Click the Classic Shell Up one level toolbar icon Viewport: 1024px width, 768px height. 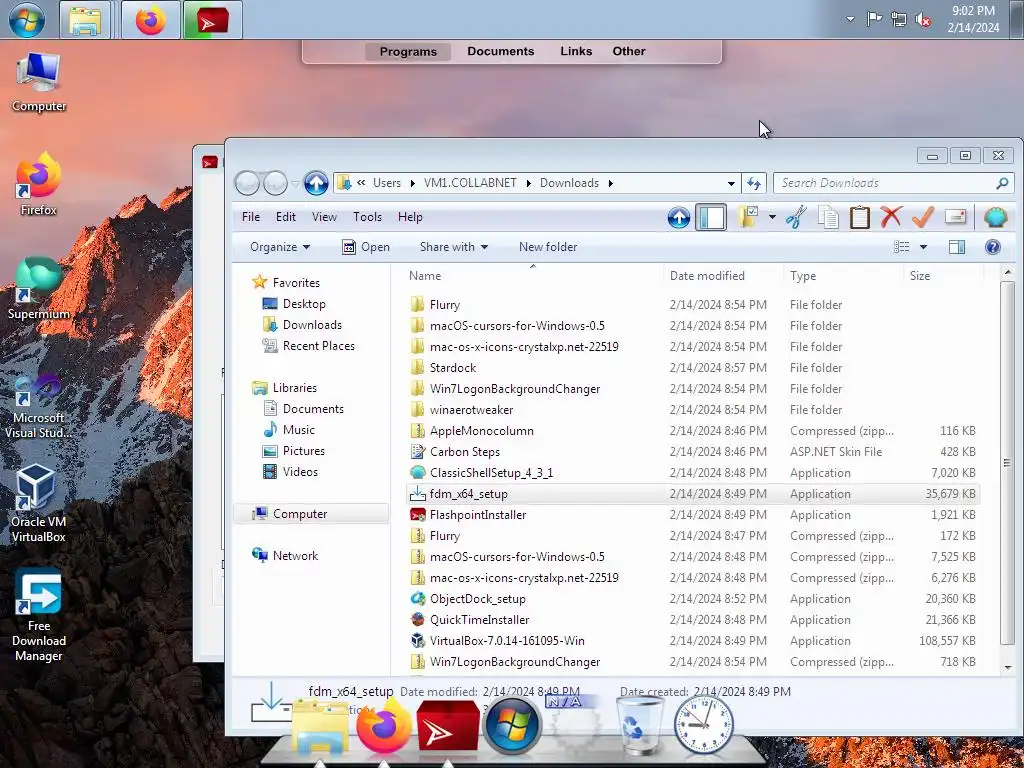(x=679, y=217)
